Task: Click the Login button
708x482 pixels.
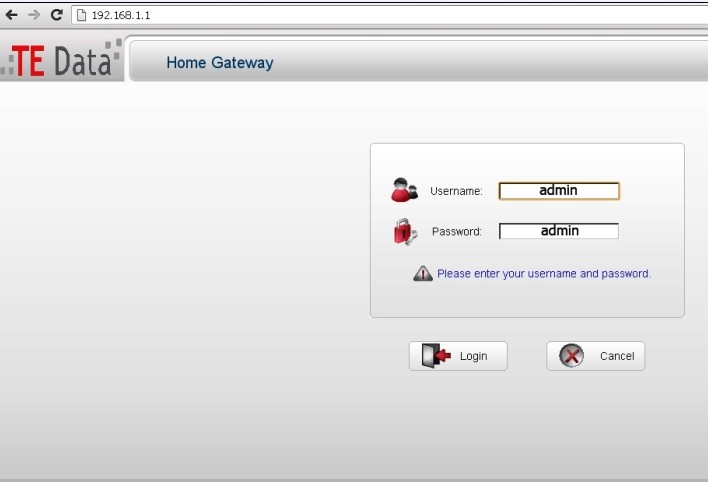Action: pyautogui.click(x=458, y=356)
